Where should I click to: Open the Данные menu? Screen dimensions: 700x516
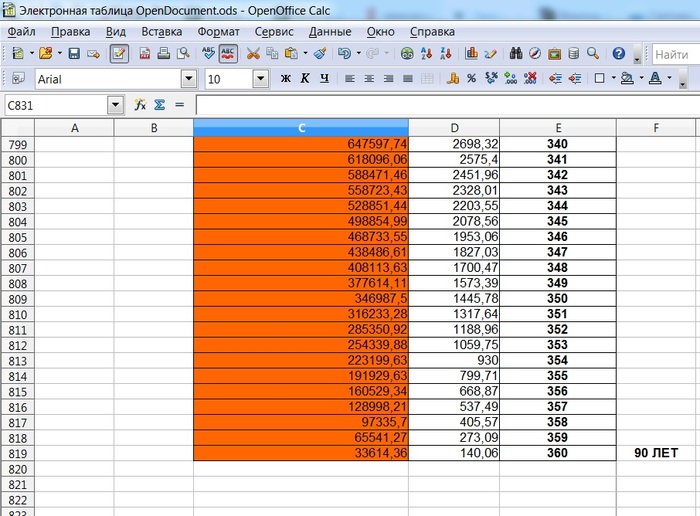tap(329, 31)
